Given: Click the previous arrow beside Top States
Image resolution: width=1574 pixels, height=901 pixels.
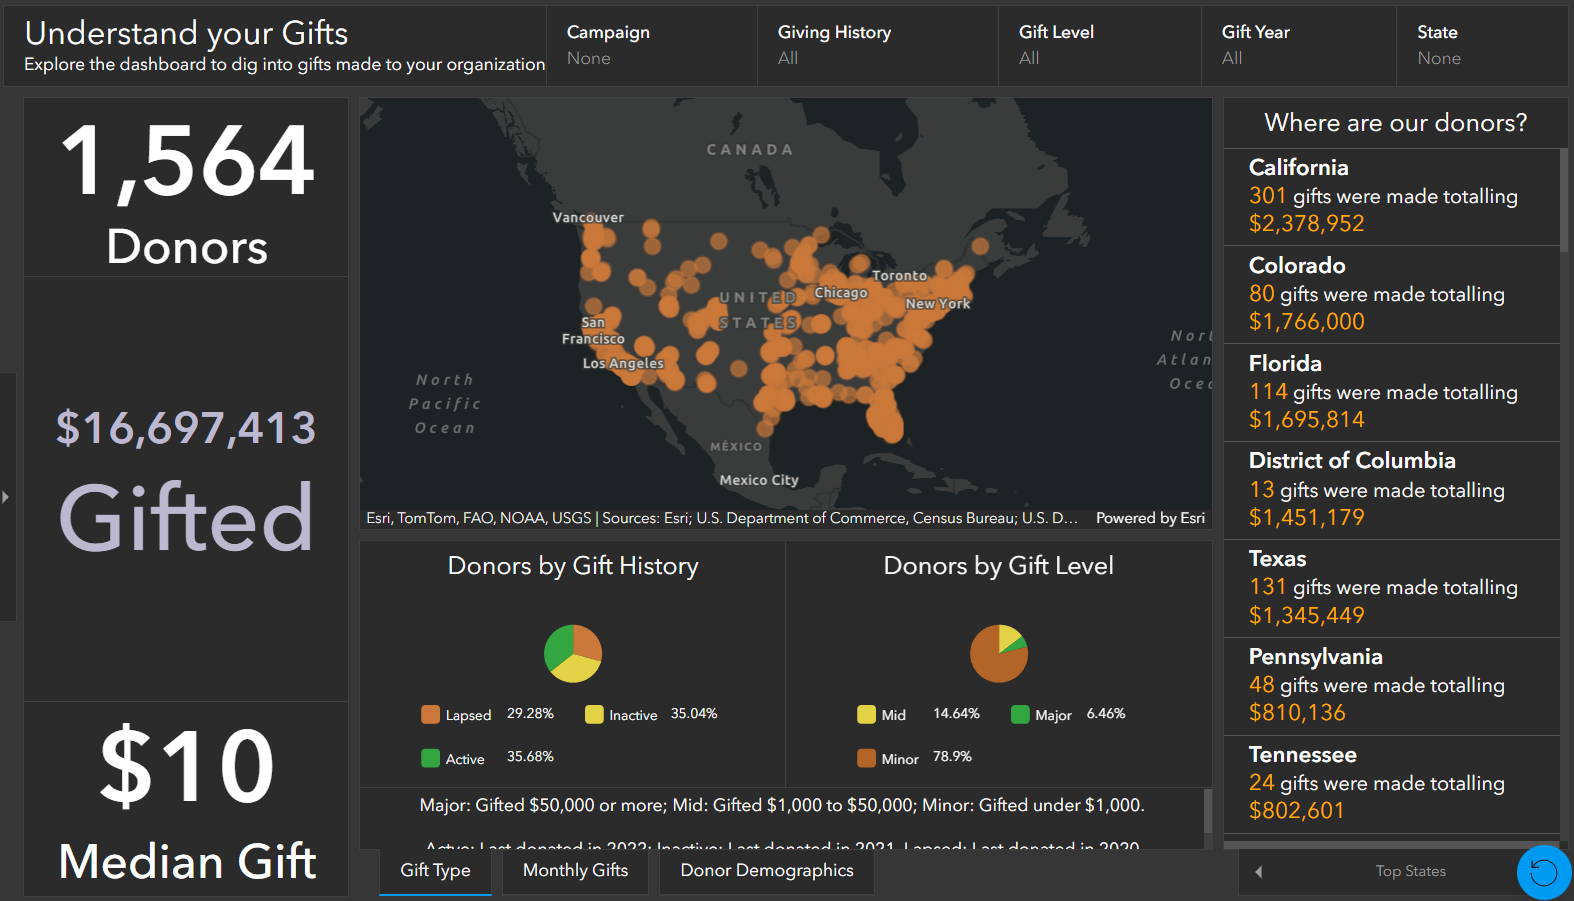Looking at the screenshot, I should 1259,872.
